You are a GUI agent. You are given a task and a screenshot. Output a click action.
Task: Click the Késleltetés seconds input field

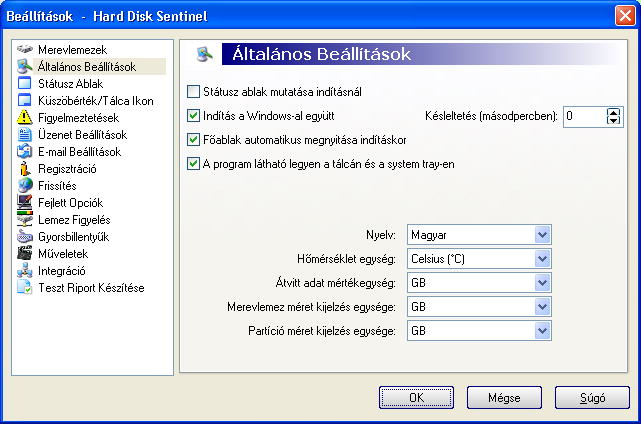point(585,116)
